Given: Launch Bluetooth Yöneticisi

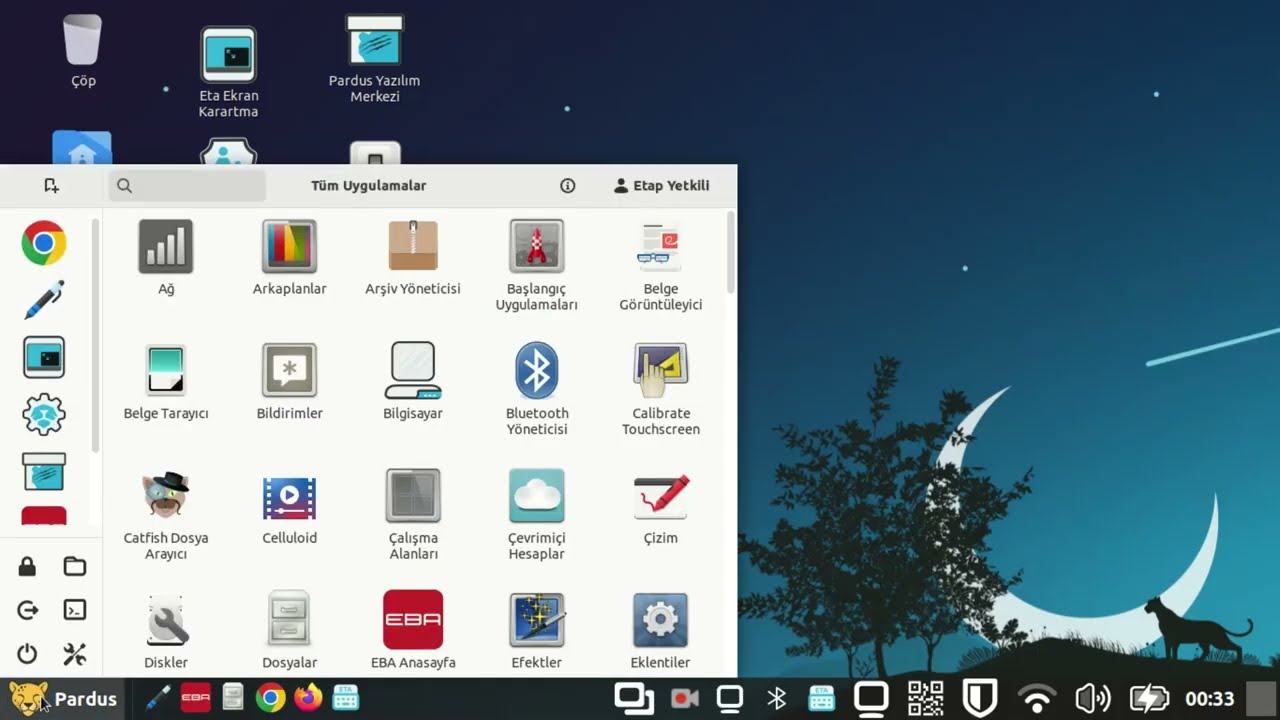Looking at the screenshot, I should point(537,390).
